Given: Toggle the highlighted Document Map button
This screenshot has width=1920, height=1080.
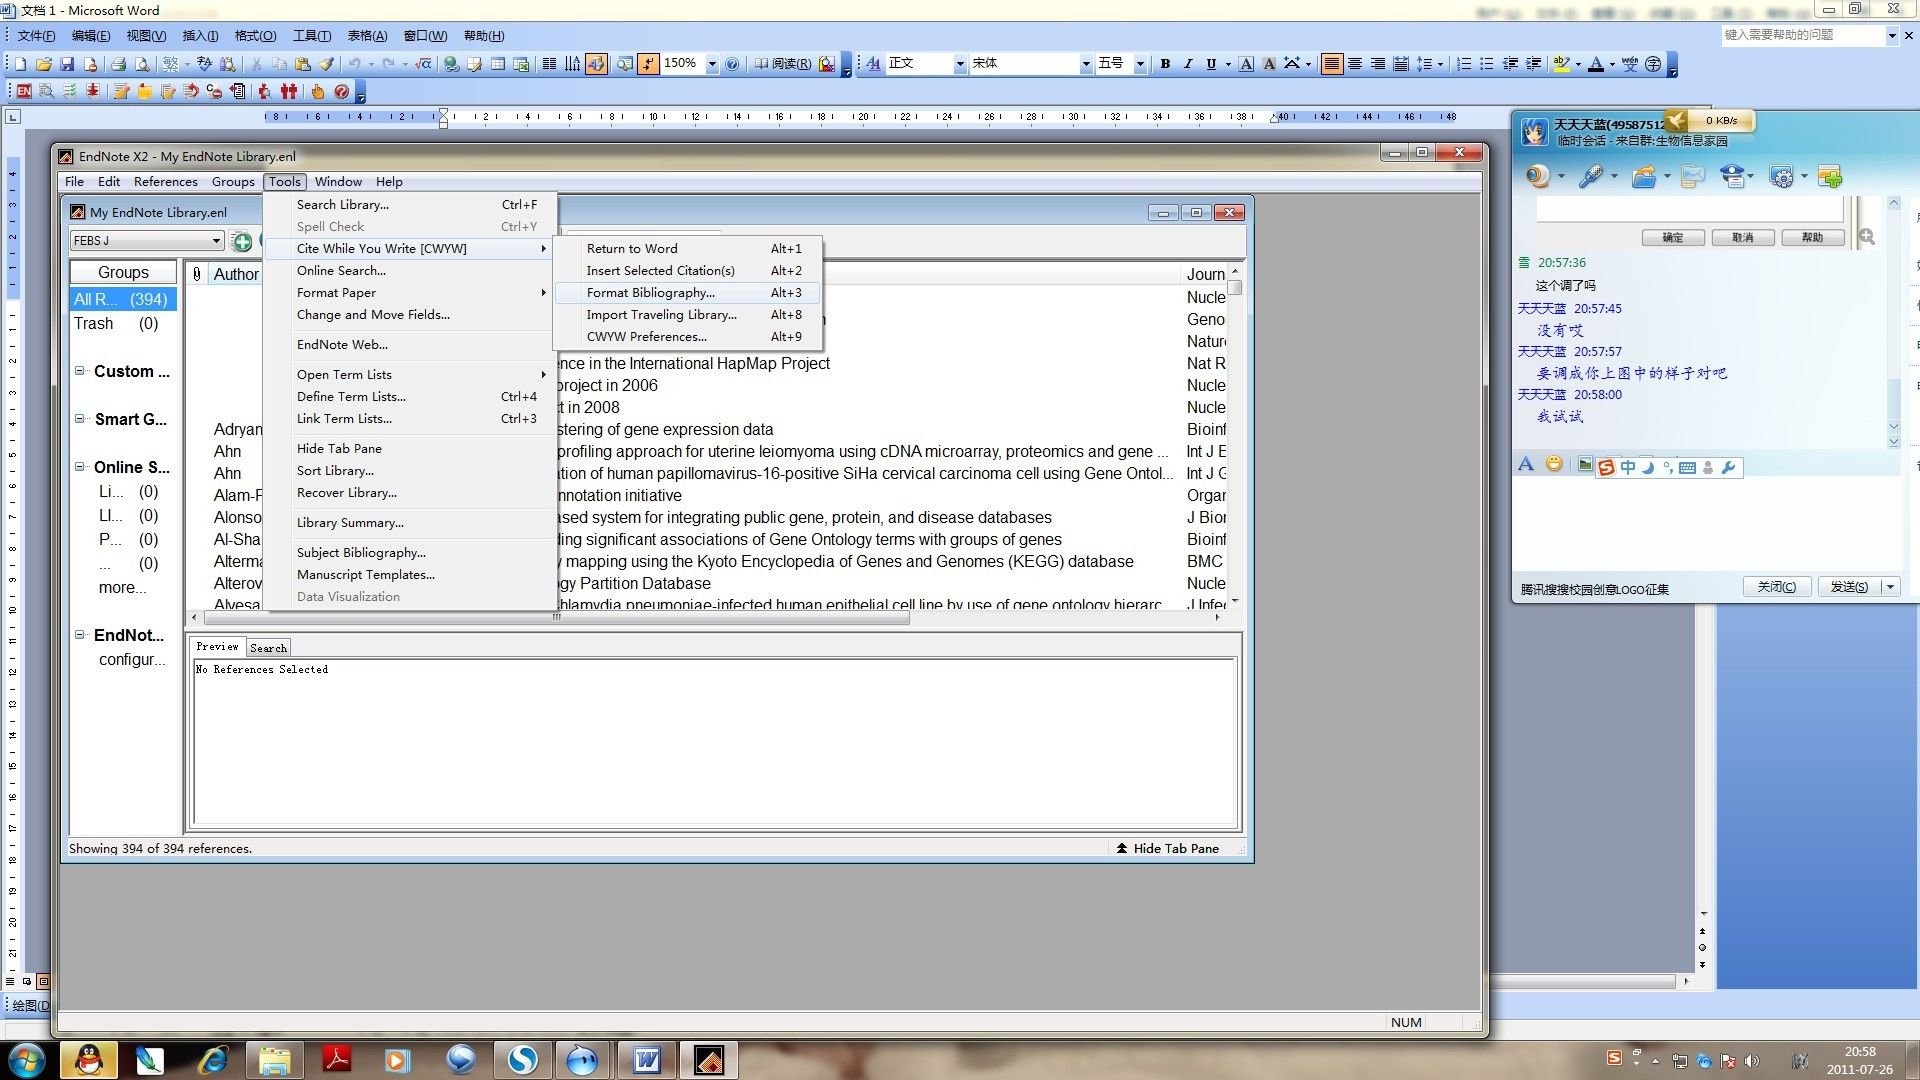Looking at the screenshot, I should [x=597, y=64].
